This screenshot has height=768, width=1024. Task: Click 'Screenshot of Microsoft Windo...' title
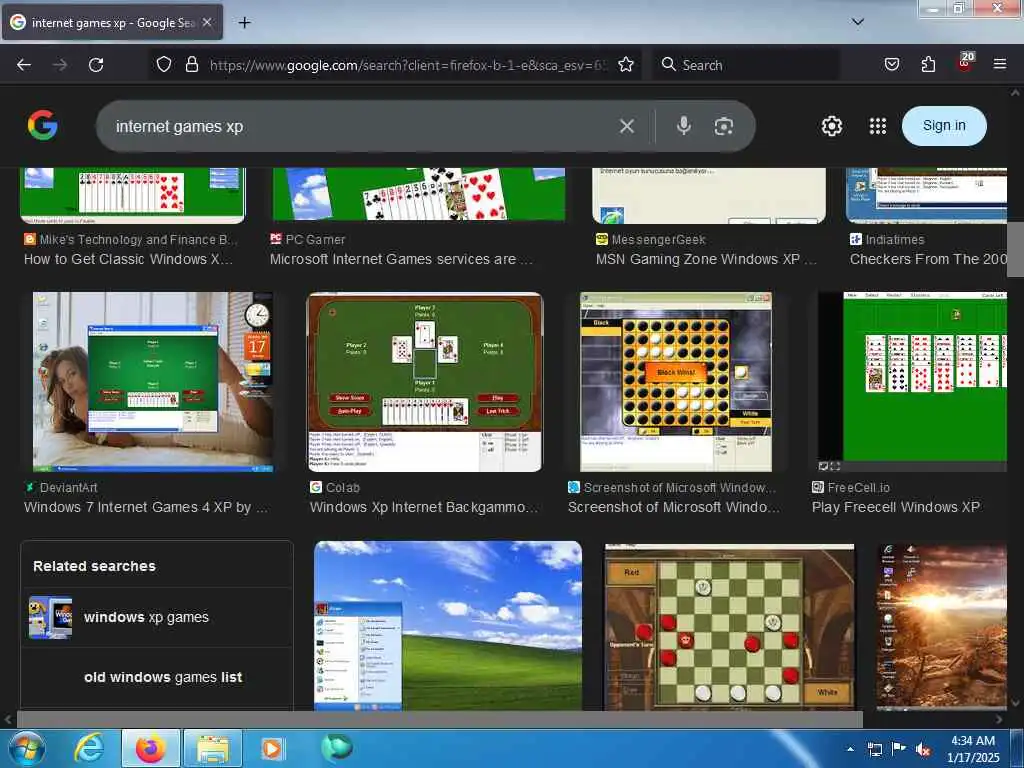pos(673,507)
